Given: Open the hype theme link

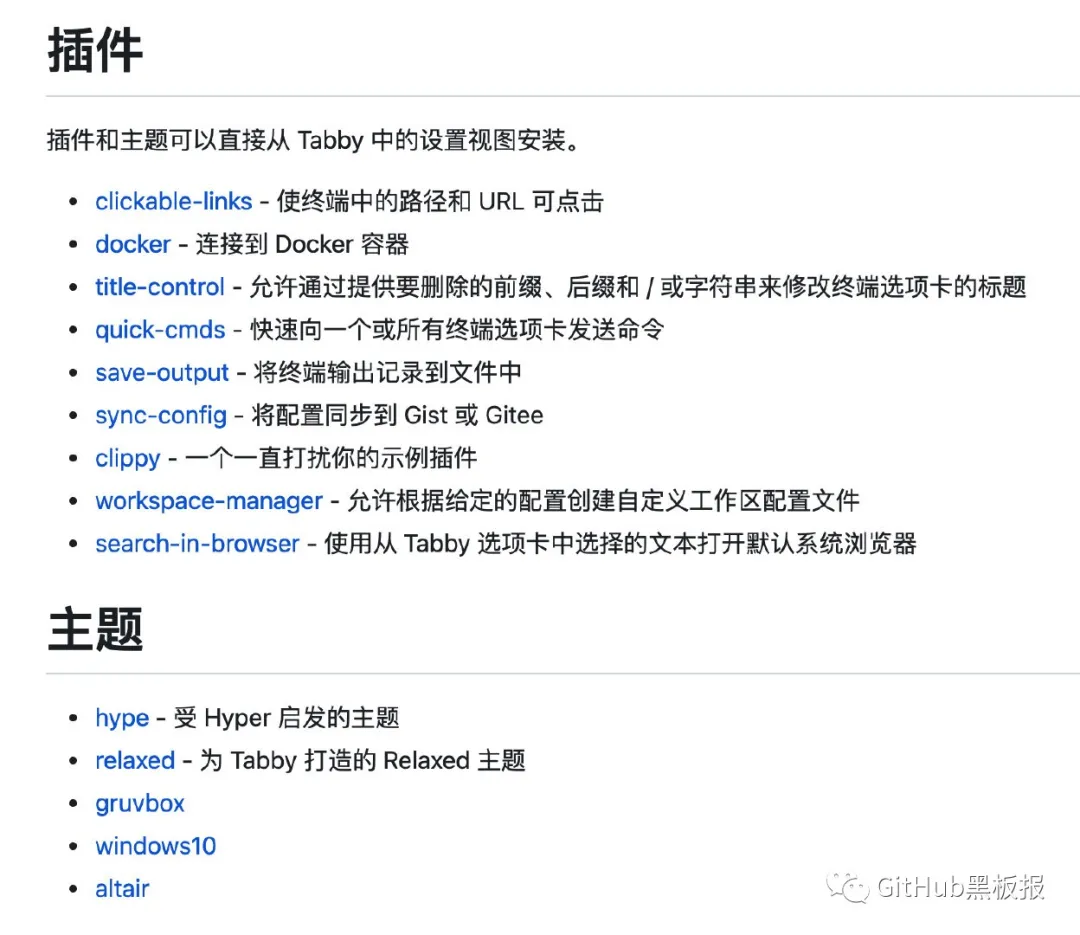Looking at the screenshot, I should point(122,718).
